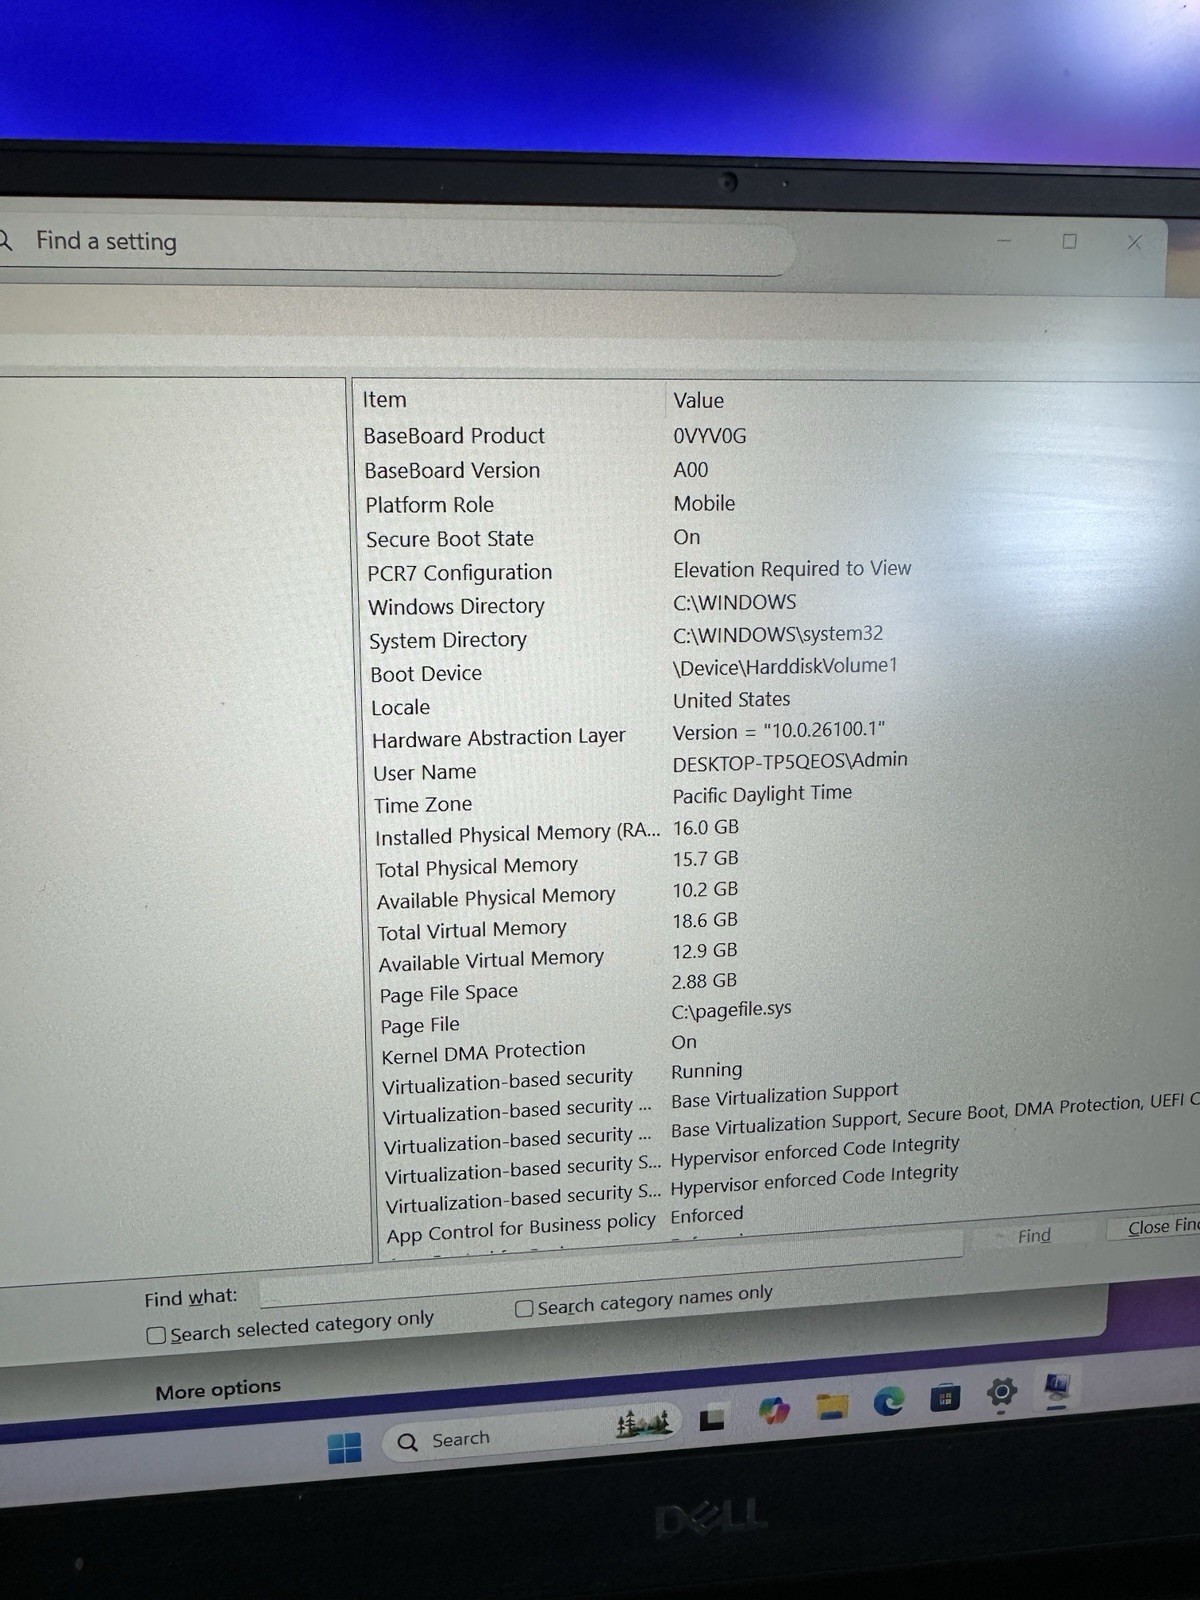Open the Windows Start menu
Image resolution: width=1200 pixels, height=1600 pixels.
[x=344, y=1447]
